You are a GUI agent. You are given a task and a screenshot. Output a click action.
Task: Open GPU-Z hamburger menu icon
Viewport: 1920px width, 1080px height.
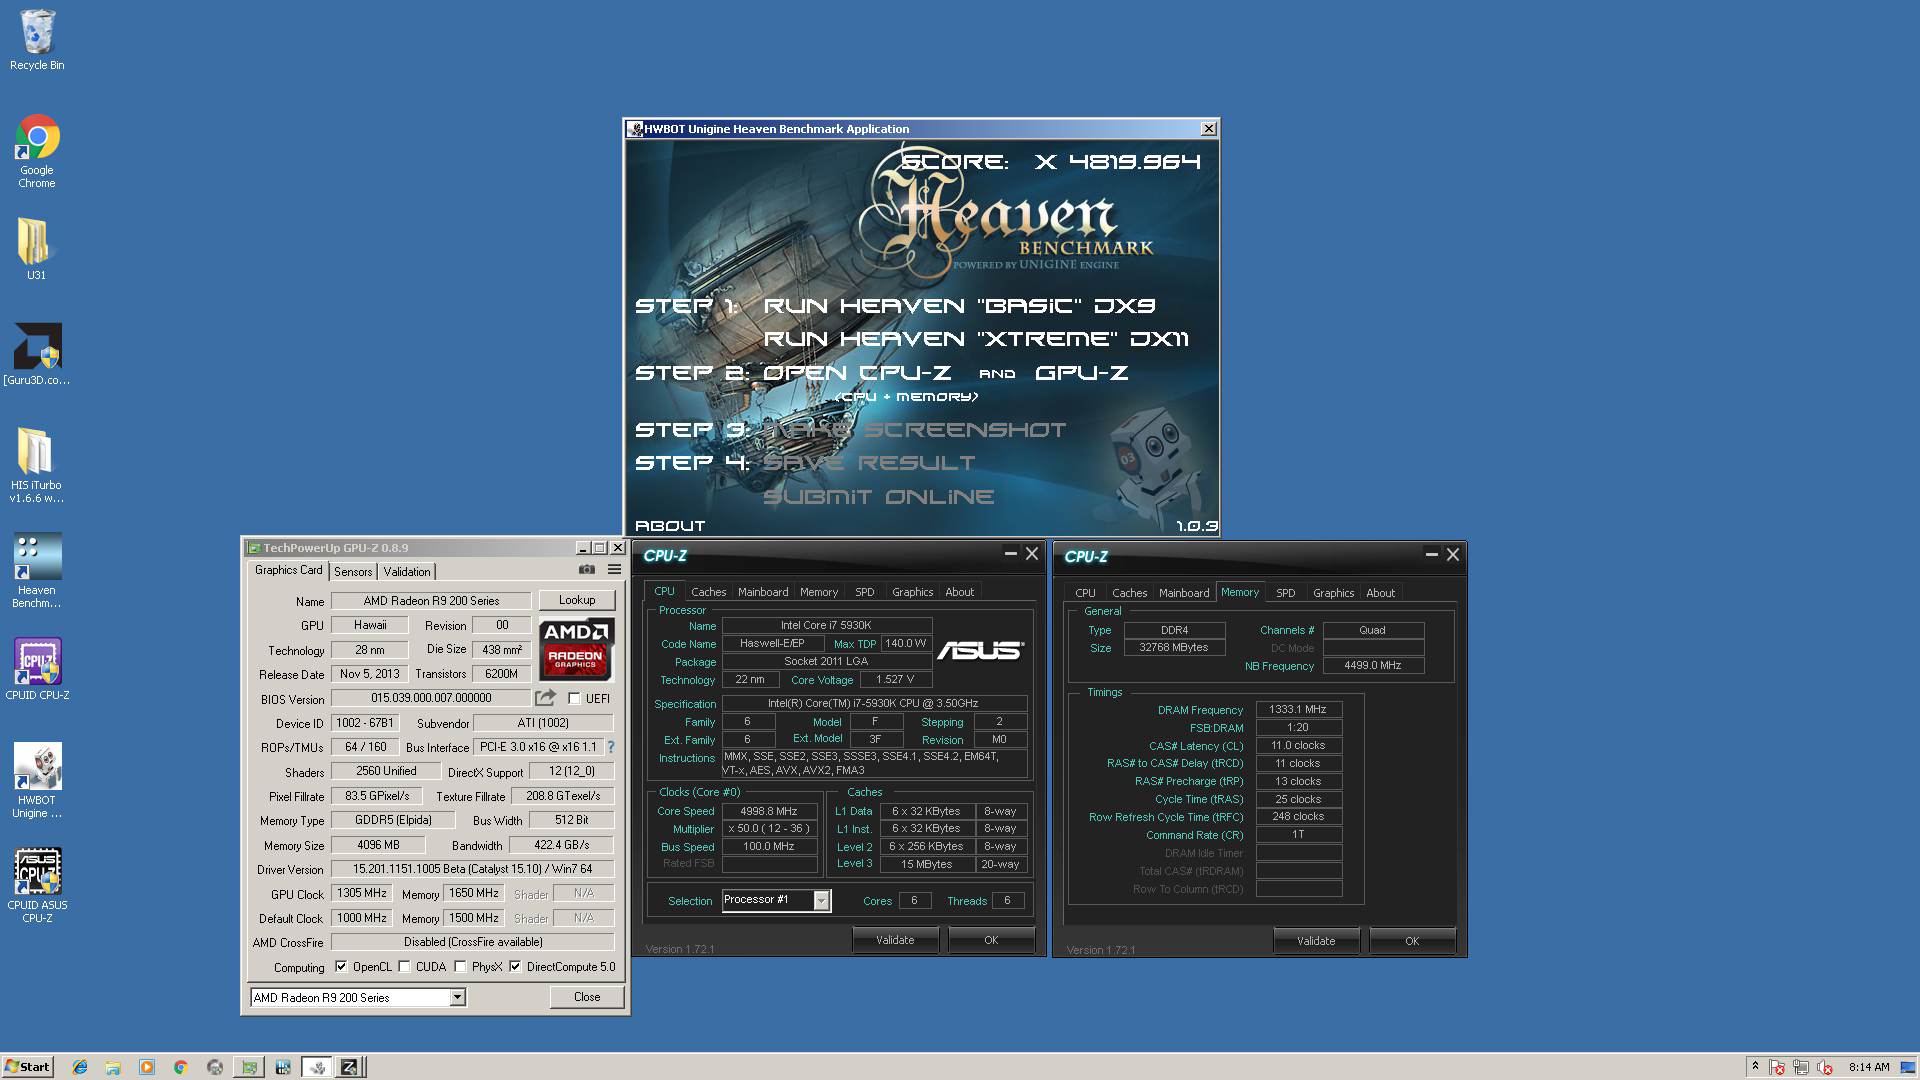(x=614, y=569)
